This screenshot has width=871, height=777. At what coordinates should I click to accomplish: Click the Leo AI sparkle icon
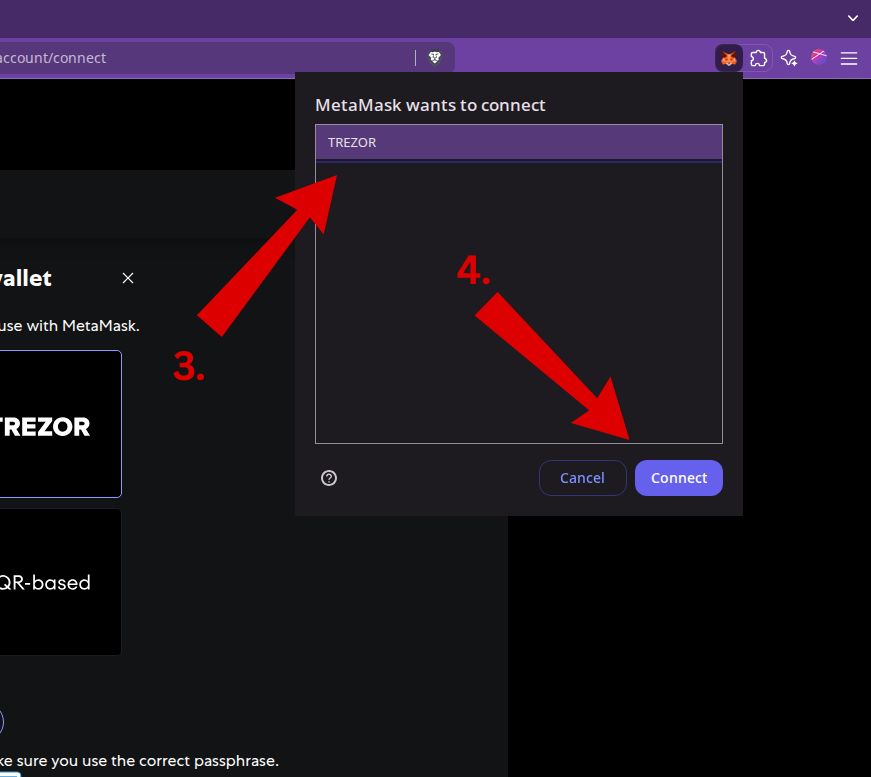(789, 58)
